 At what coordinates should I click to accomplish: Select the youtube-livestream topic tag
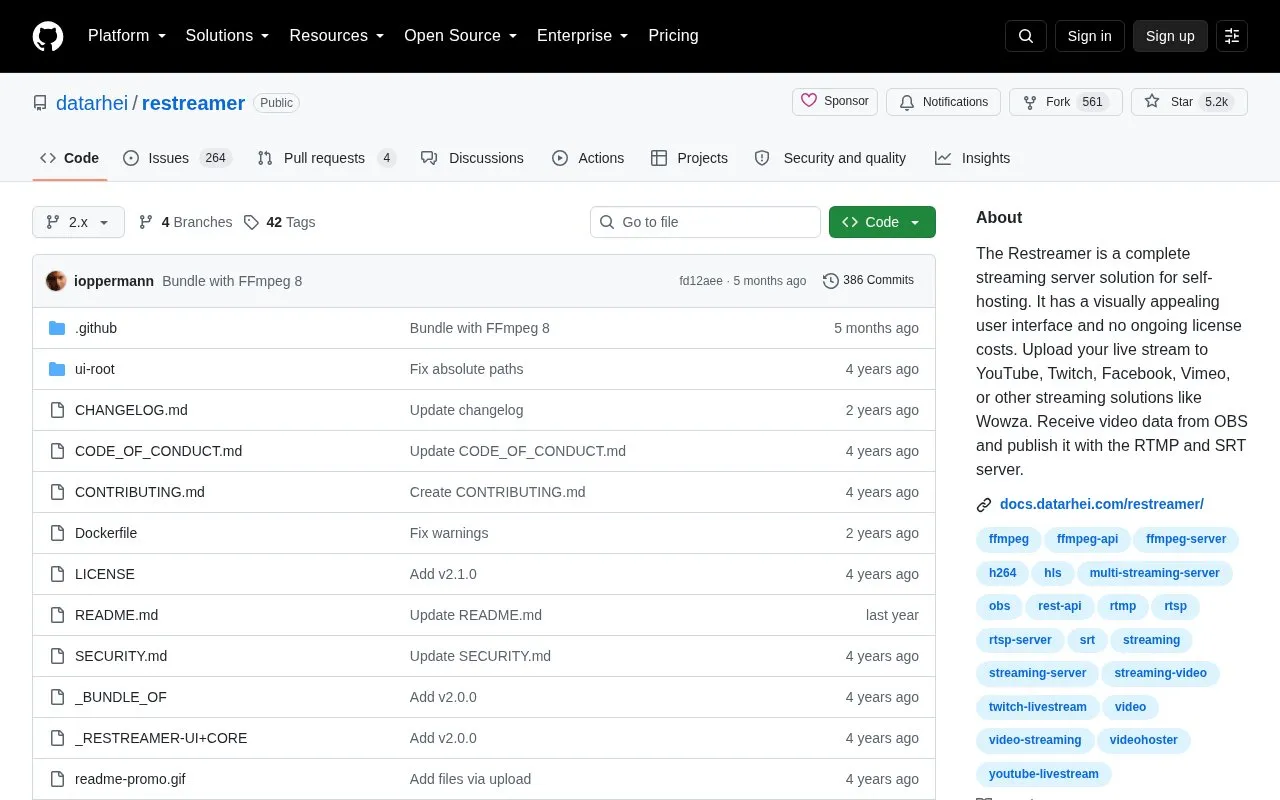[x=1043, y=774]
